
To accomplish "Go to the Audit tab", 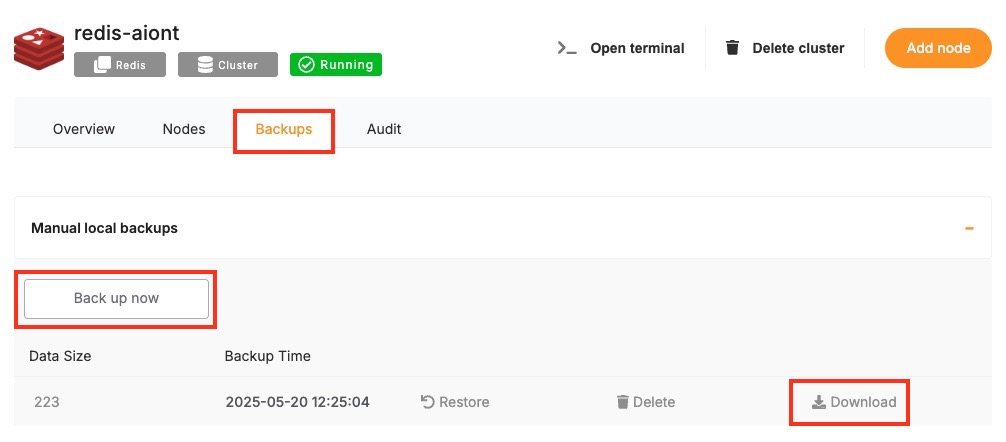I will (x=384, y=129).
